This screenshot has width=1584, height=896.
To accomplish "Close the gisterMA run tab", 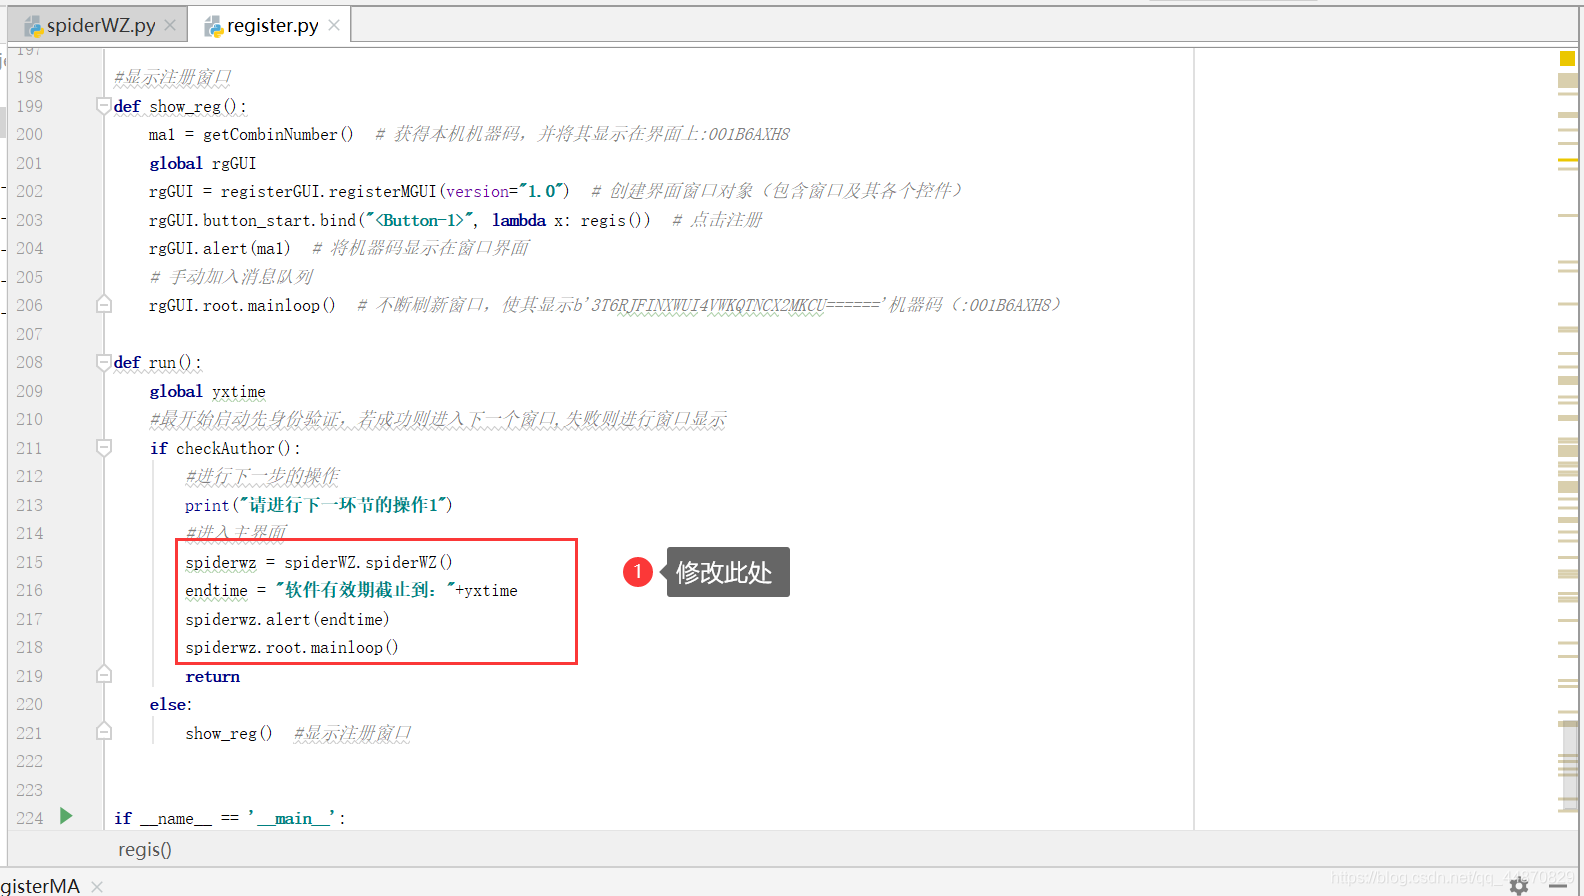I will click(97, 886).
